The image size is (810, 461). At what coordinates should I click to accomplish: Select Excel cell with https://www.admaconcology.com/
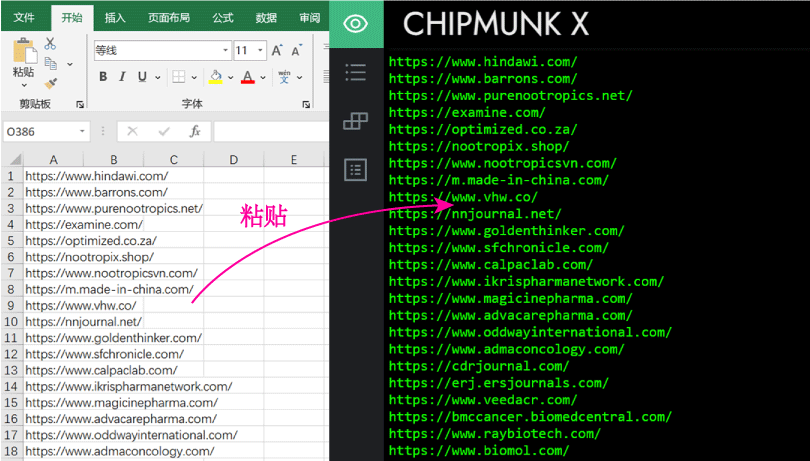coord(120,451)
